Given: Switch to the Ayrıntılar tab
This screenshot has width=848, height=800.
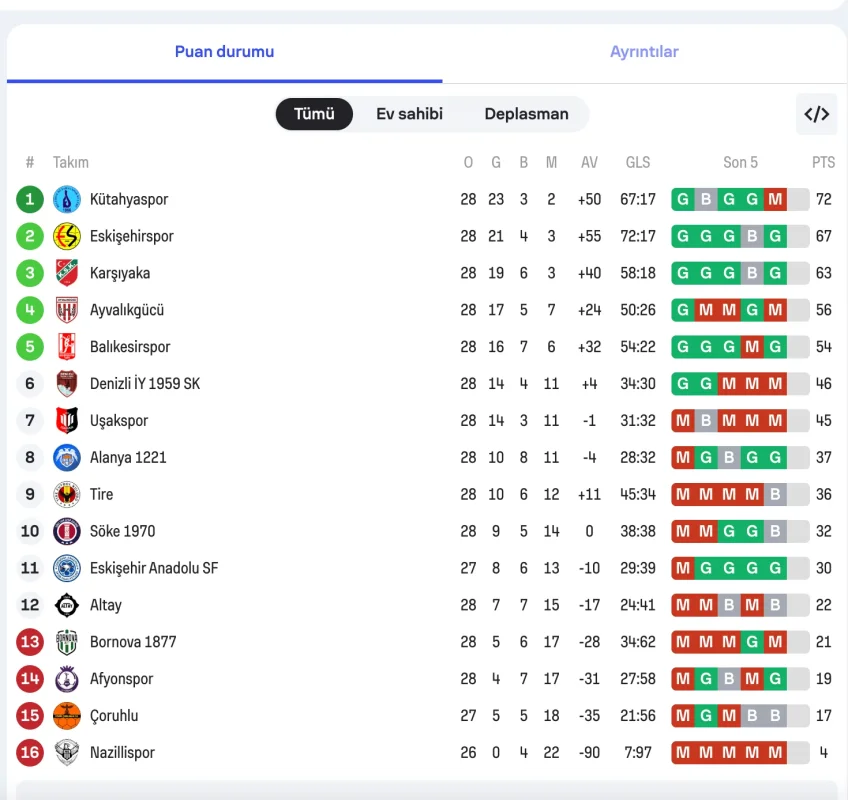Looking at the screenshot, I should 644,52.
